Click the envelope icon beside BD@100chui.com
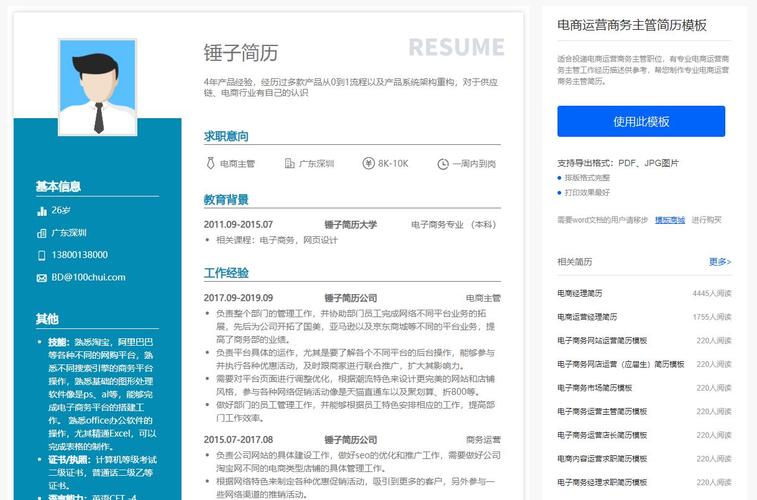The image size is (757, 500). pyautogui.click(x=42, y=277)
